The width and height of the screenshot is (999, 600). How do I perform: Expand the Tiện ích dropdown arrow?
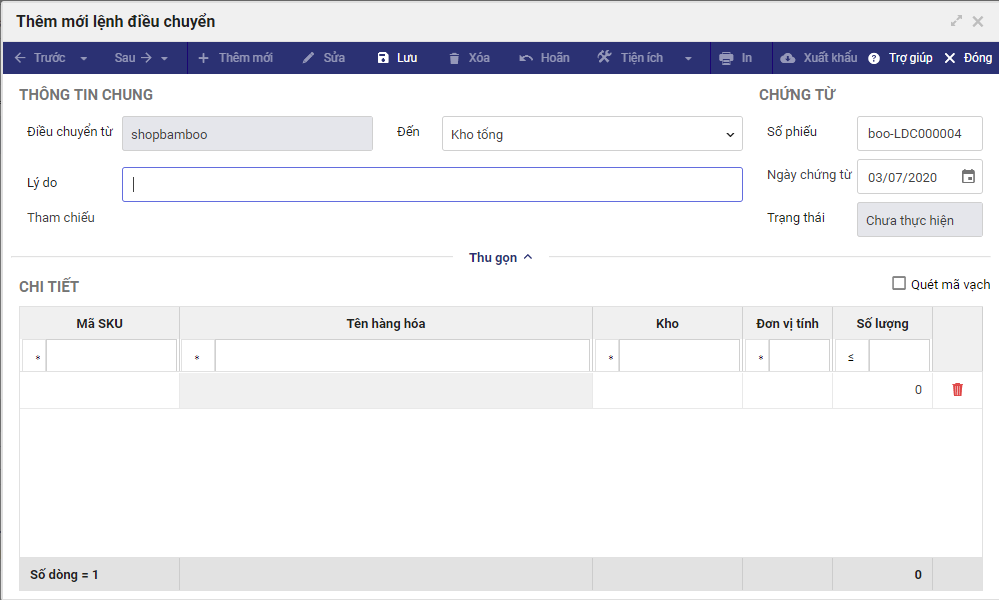(x=688, y=58)
